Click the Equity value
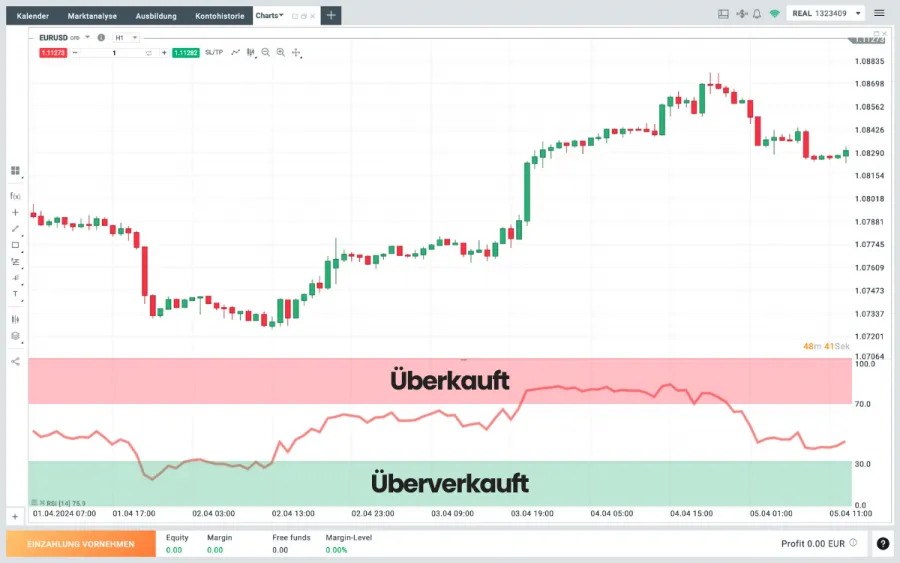The image size is (900, 563). pyautogui.click(x=174, y=550)
